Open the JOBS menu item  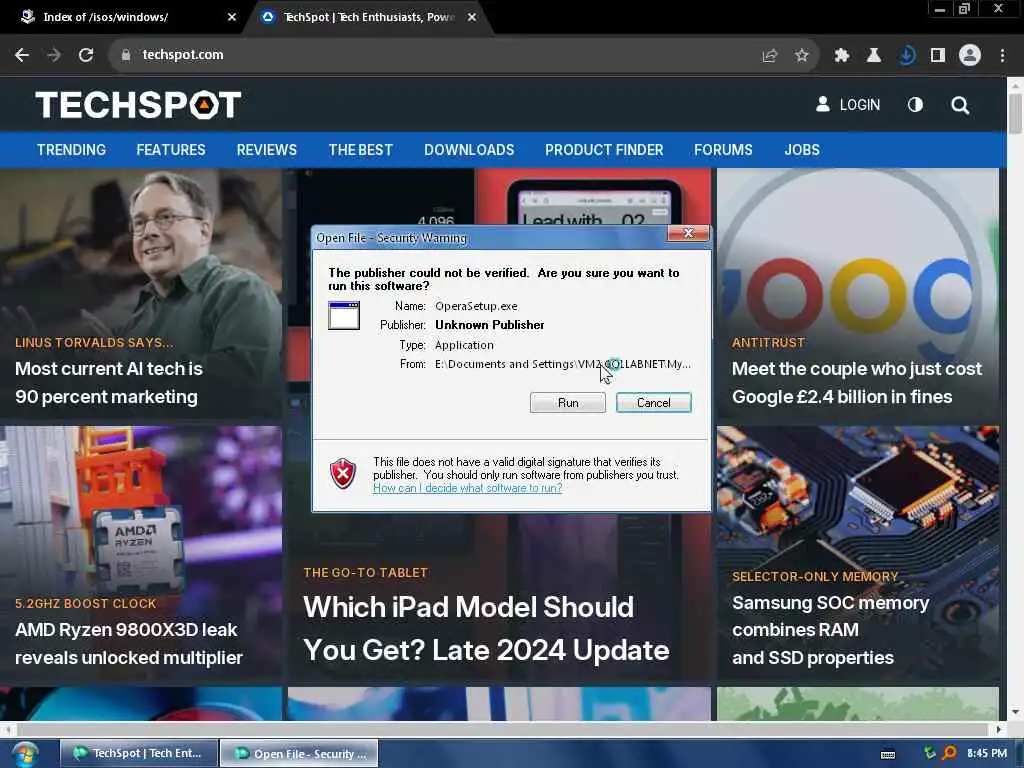click(x=802, y=150)
